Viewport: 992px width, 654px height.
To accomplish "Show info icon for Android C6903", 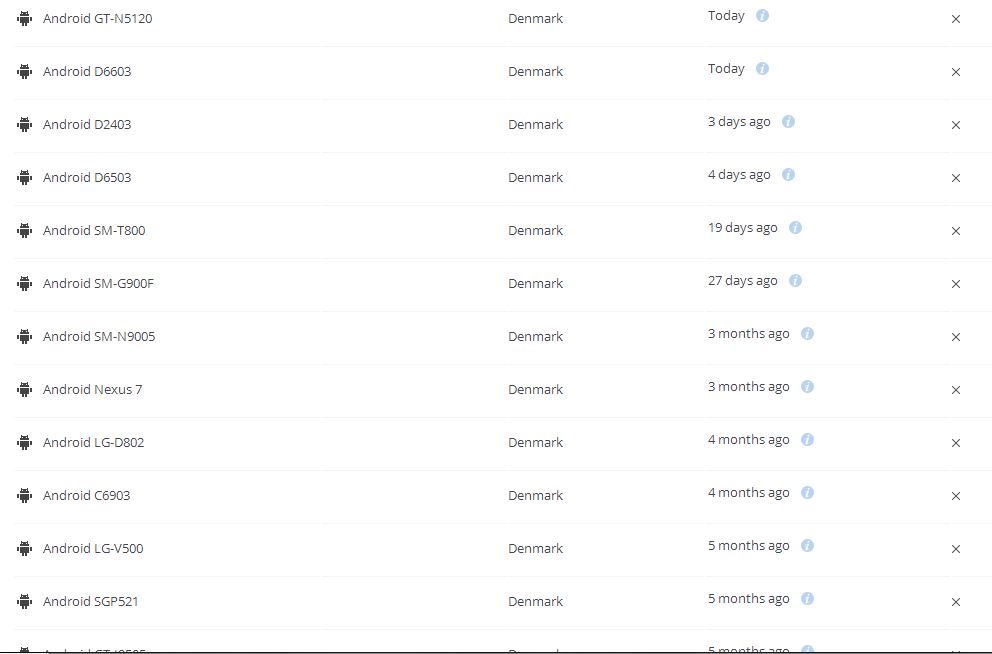I will pyautogui.click(x=807, y=492).
